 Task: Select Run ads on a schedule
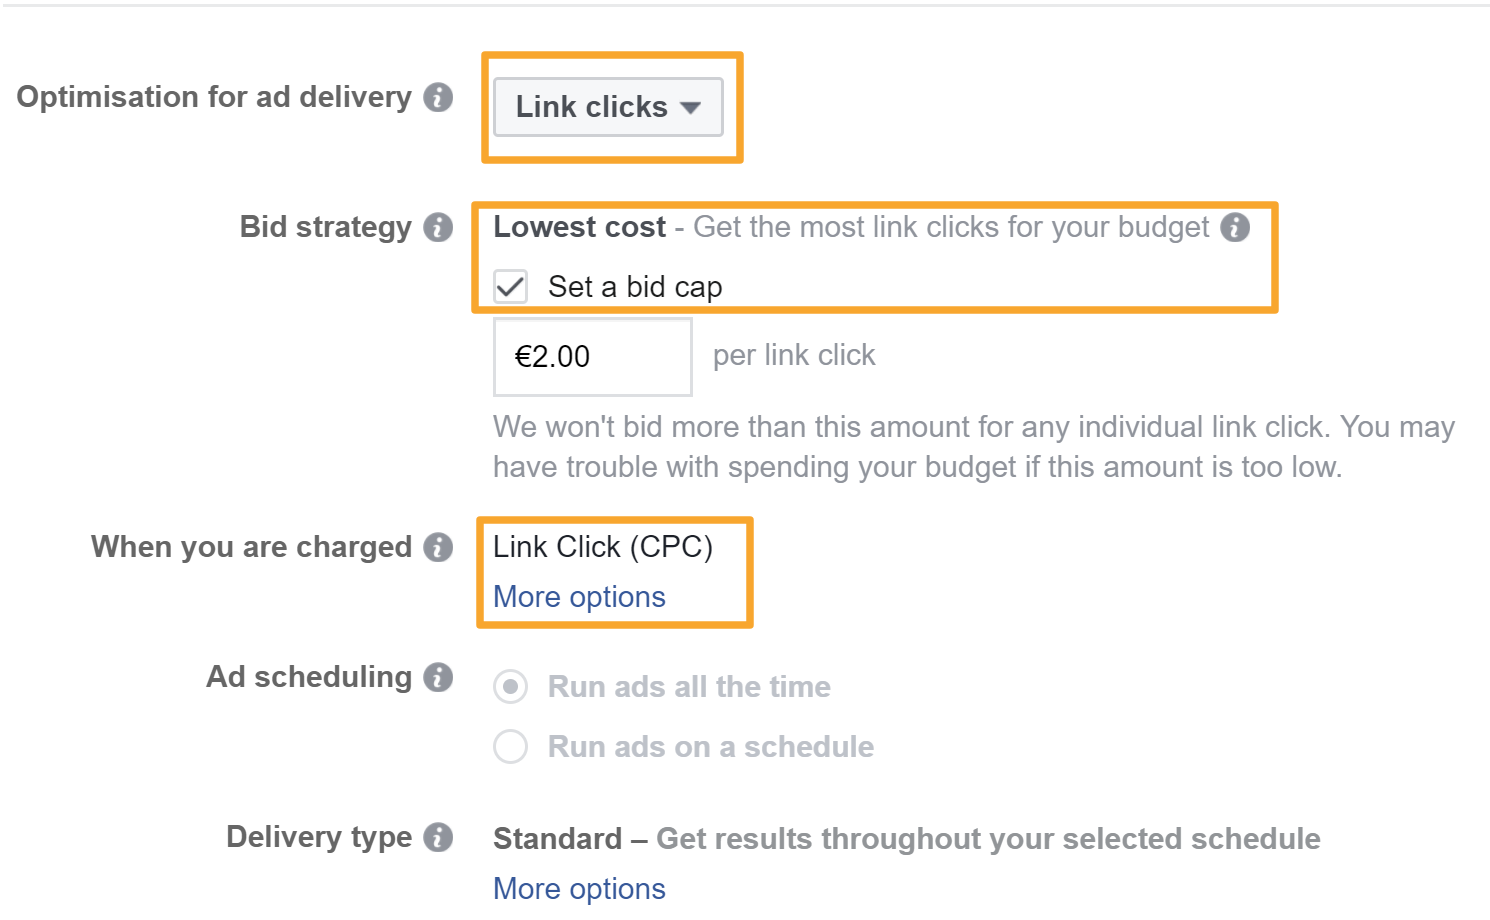(x=511, y=747)
